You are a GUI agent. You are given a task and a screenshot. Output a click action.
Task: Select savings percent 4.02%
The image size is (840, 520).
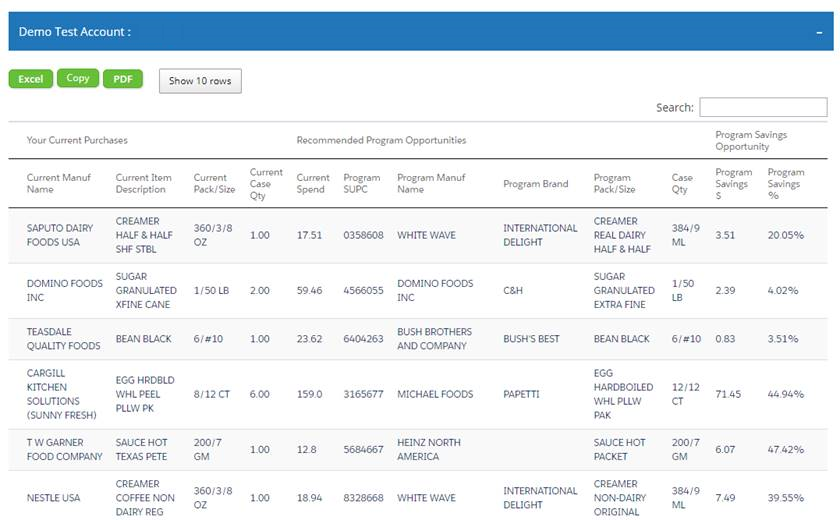[x=783, y=290]
